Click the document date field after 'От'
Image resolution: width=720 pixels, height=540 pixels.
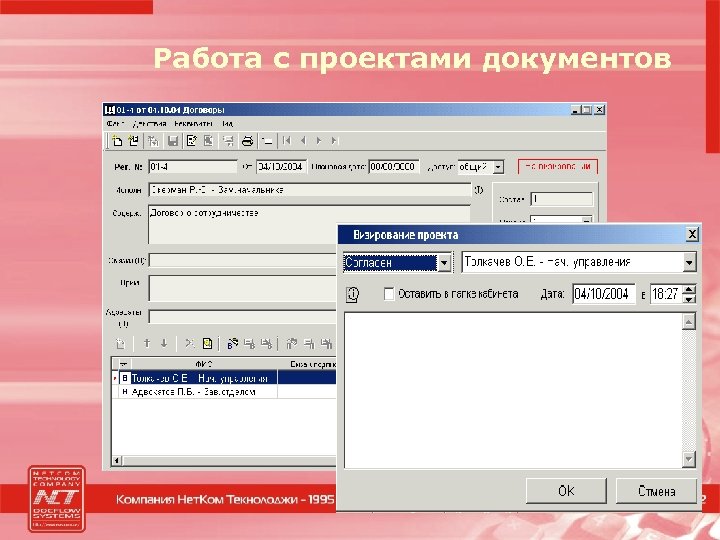281,167
